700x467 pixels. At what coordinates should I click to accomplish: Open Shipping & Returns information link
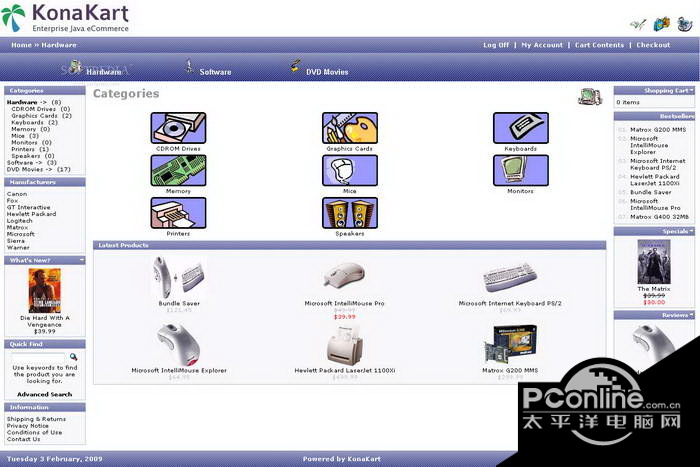click(x=36, y=419)
